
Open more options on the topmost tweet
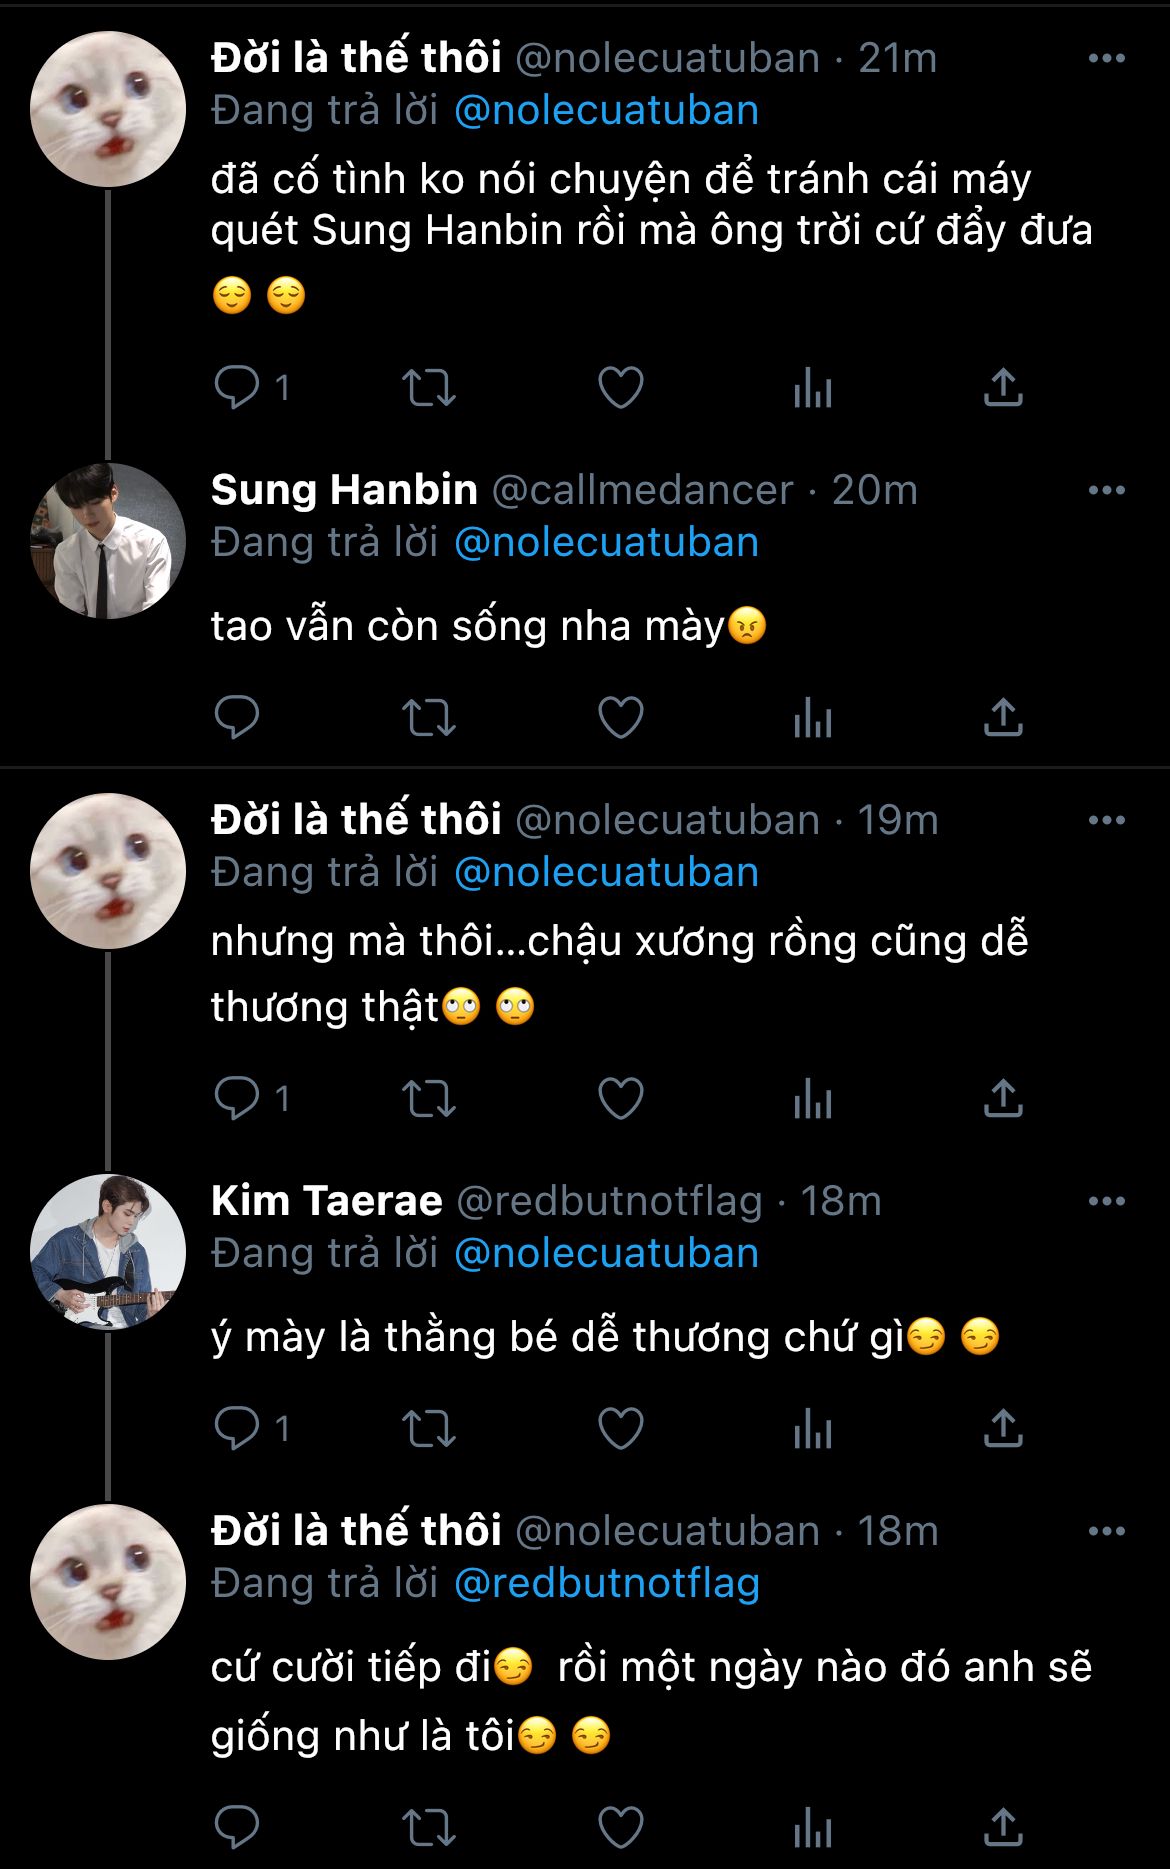pyautogui.click(x=1106, y=59)
